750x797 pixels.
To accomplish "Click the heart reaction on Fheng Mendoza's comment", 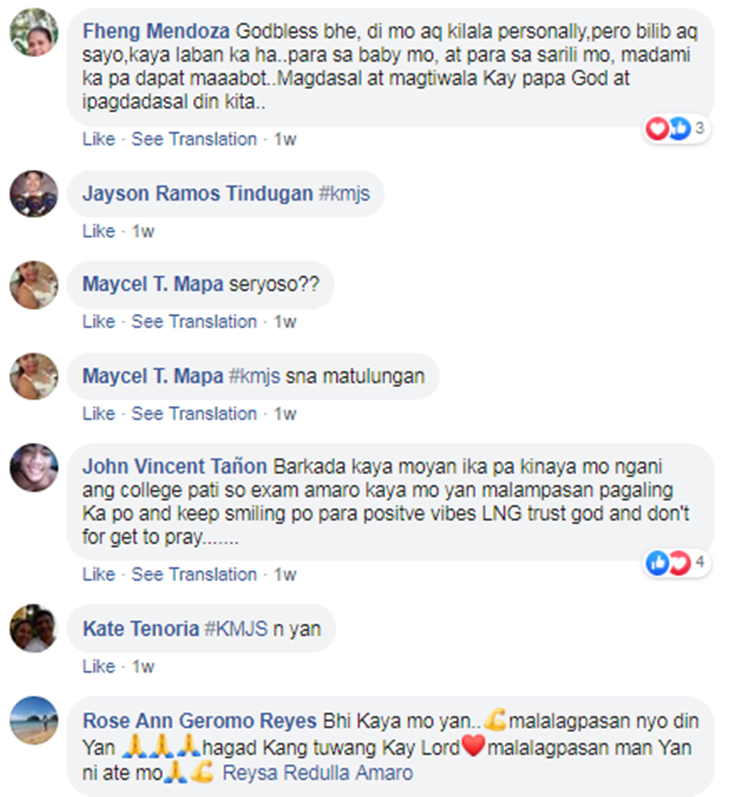I will 657,128.
